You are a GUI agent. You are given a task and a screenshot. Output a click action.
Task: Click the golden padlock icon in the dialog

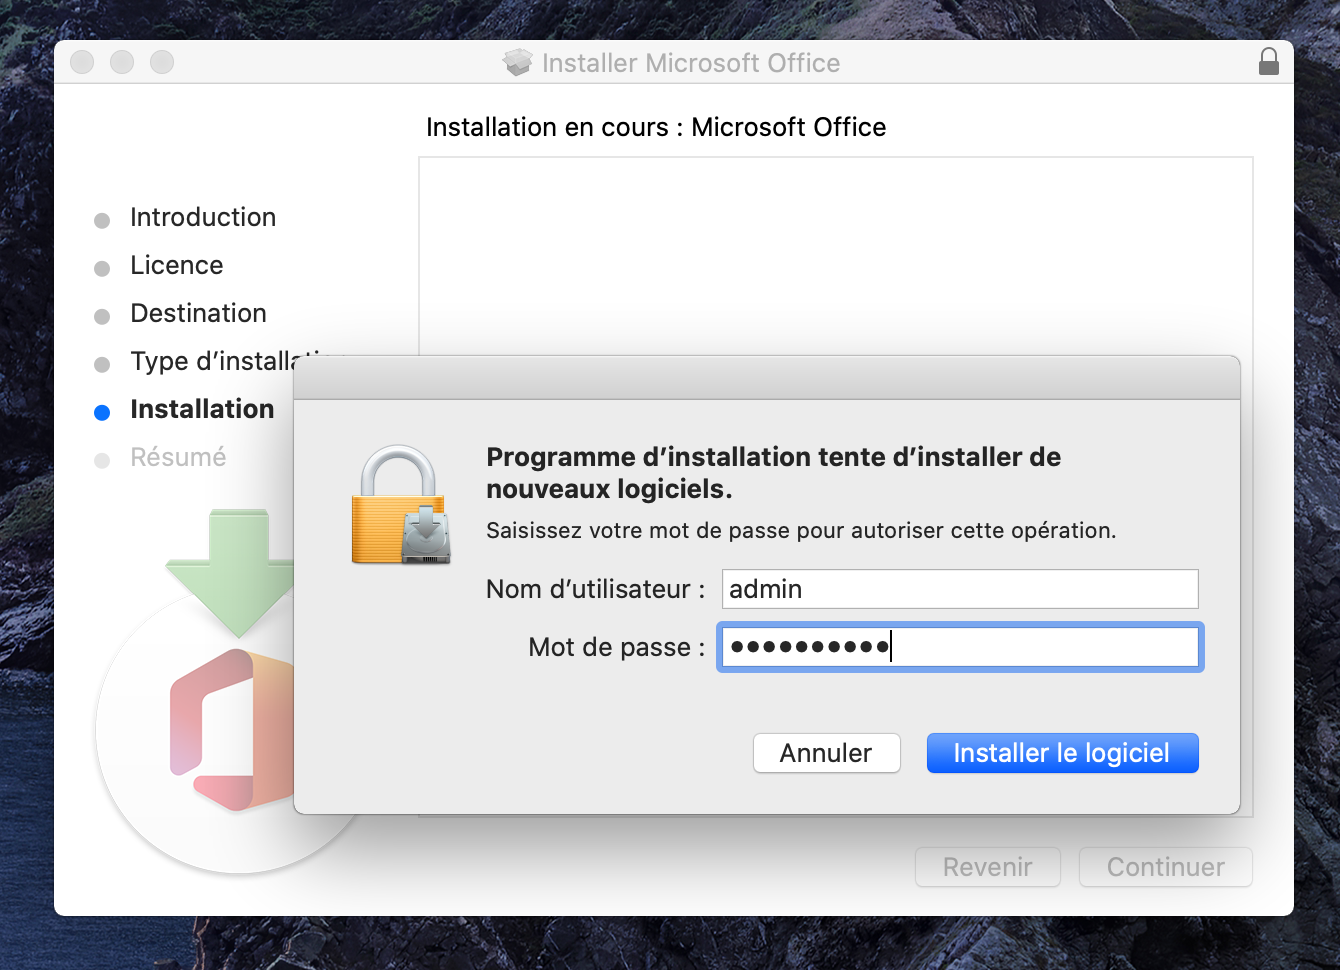400,505
